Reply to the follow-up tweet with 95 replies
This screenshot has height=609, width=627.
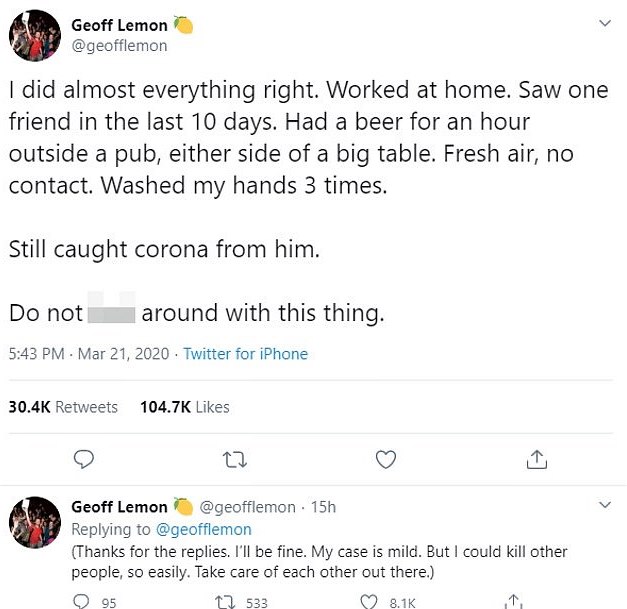click(82, 602)
